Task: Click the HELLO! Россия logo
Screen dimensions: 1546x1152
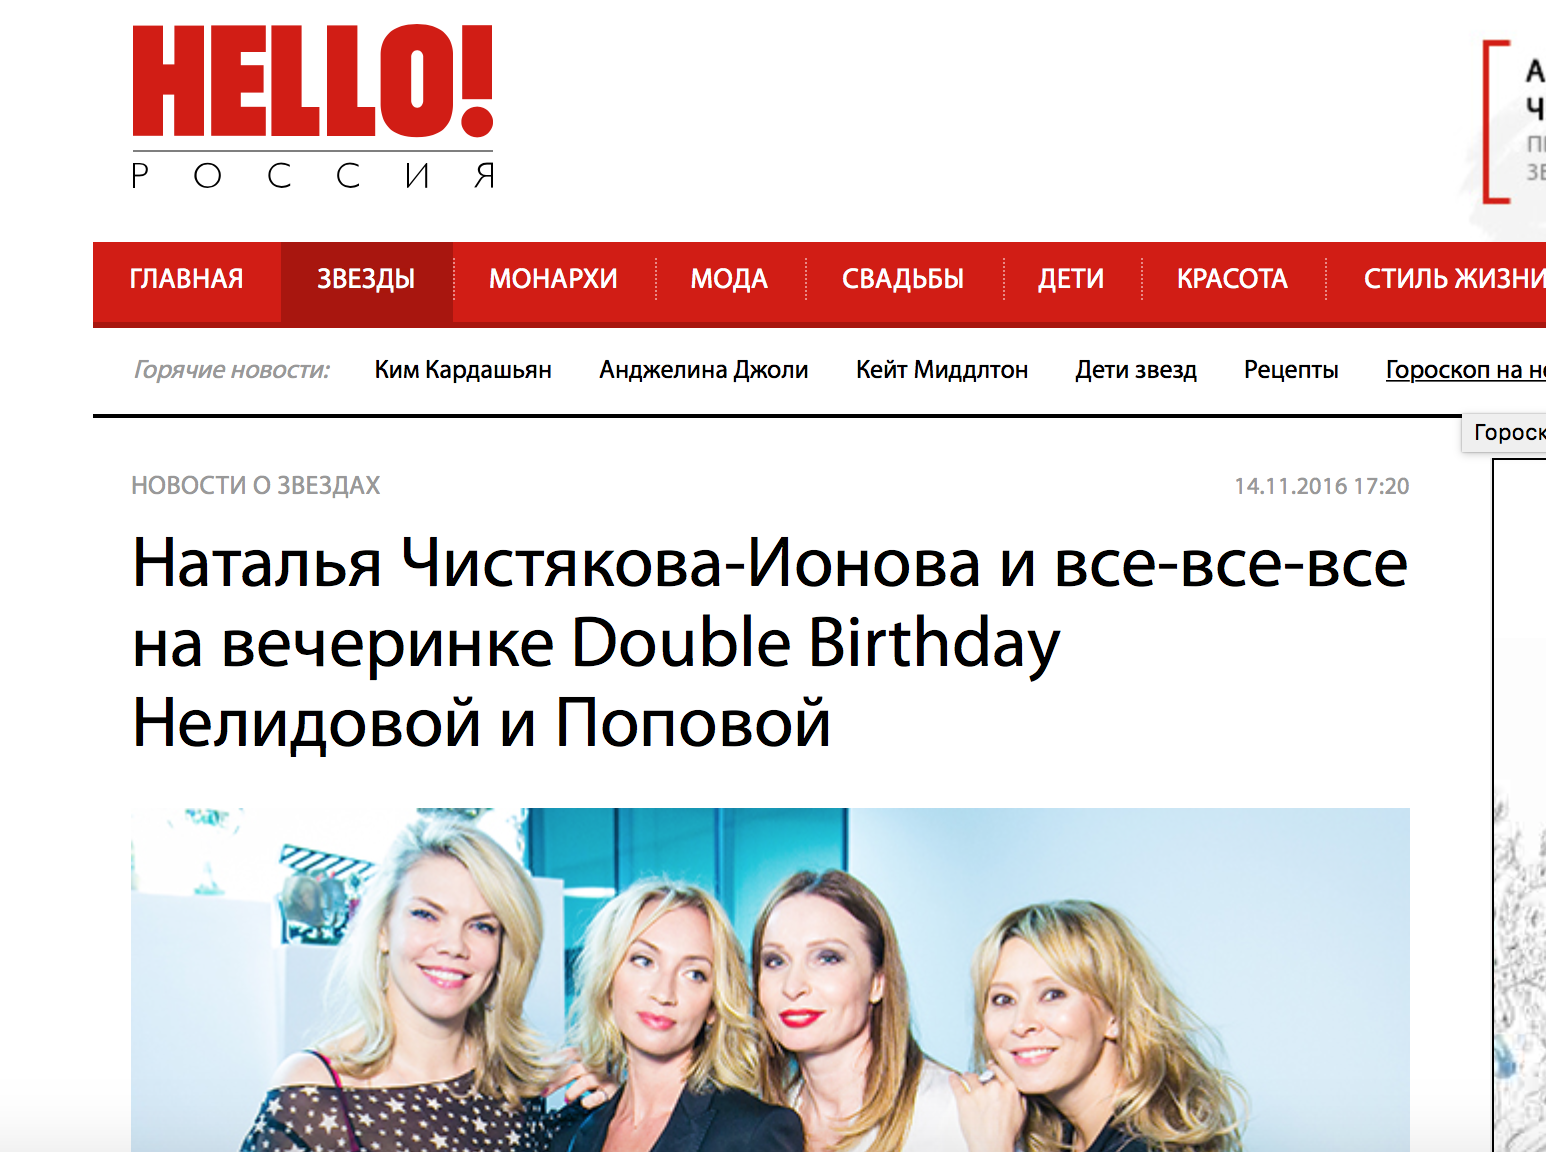Action: click(313, 106)
